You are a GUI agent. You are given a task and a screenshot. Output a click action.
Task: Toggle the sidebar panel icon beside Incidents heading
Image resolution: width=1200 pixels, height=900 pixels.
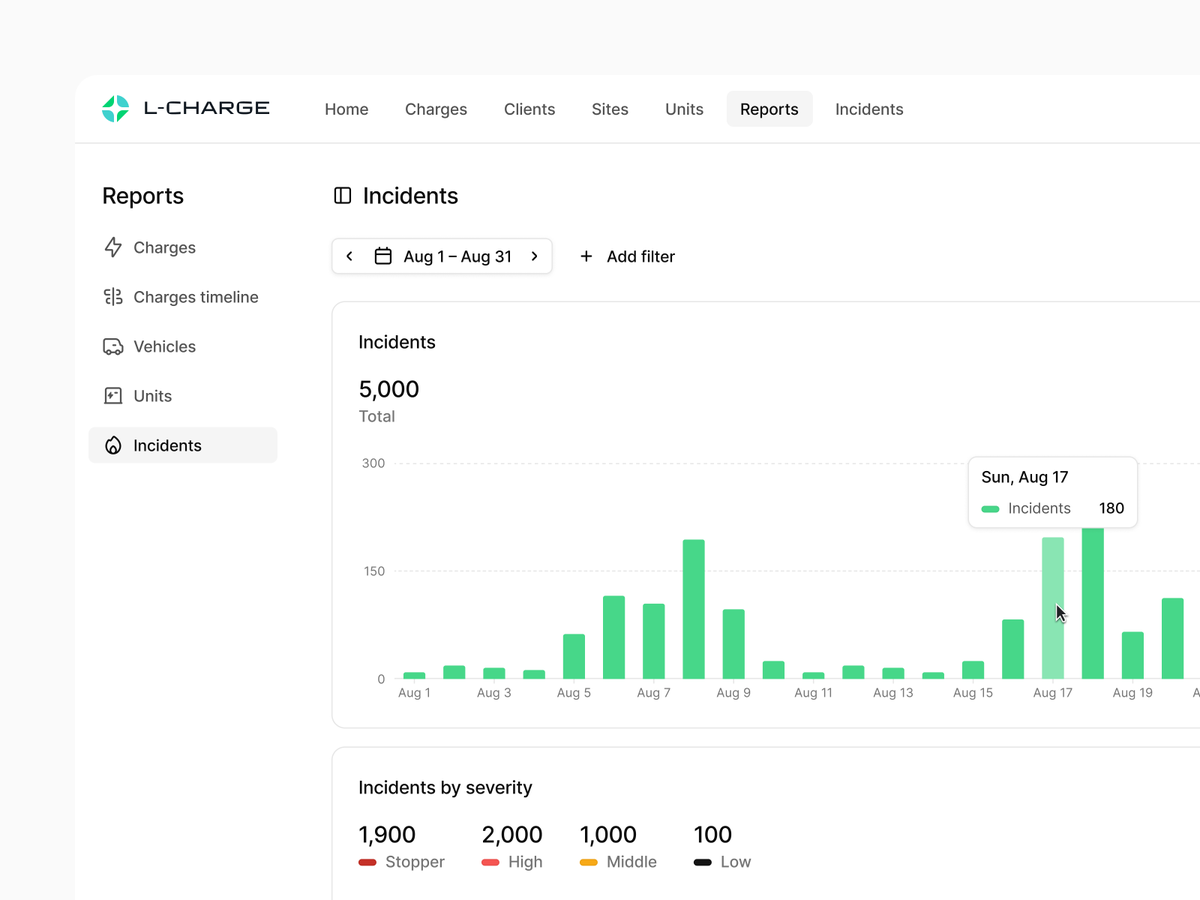point(343,196)
